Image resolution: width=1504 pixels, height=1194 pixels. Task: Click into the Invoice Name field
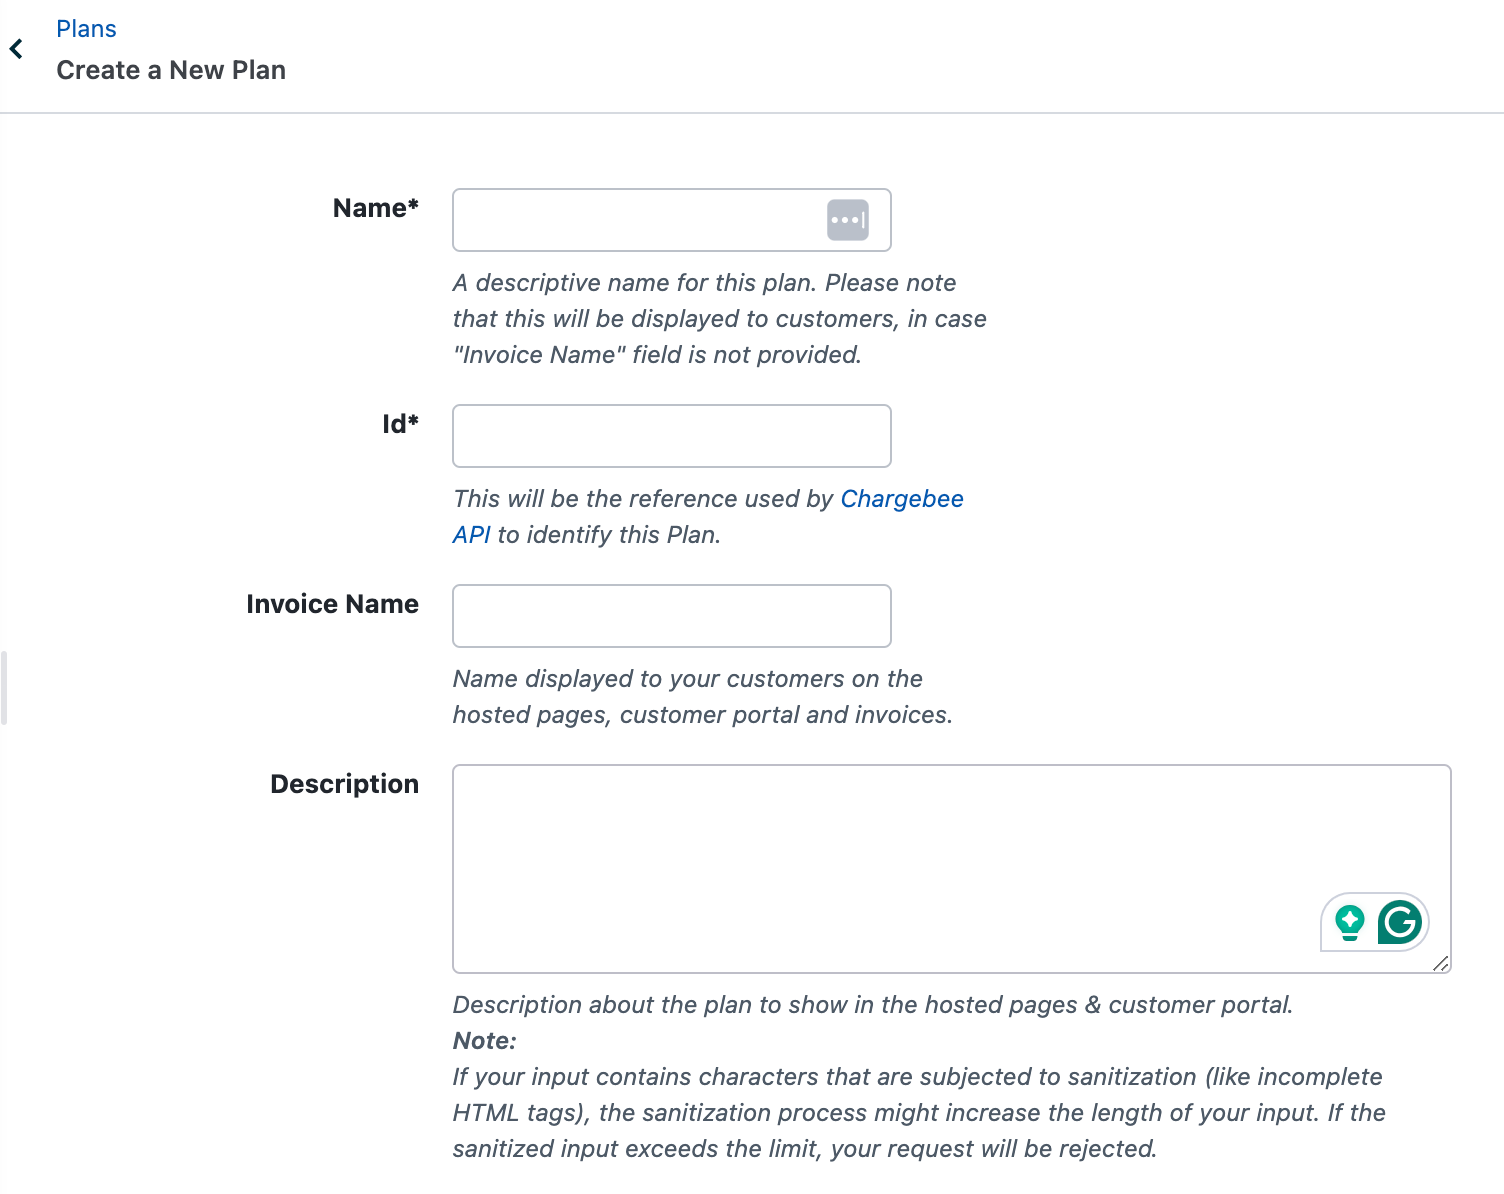pos(672,616)
